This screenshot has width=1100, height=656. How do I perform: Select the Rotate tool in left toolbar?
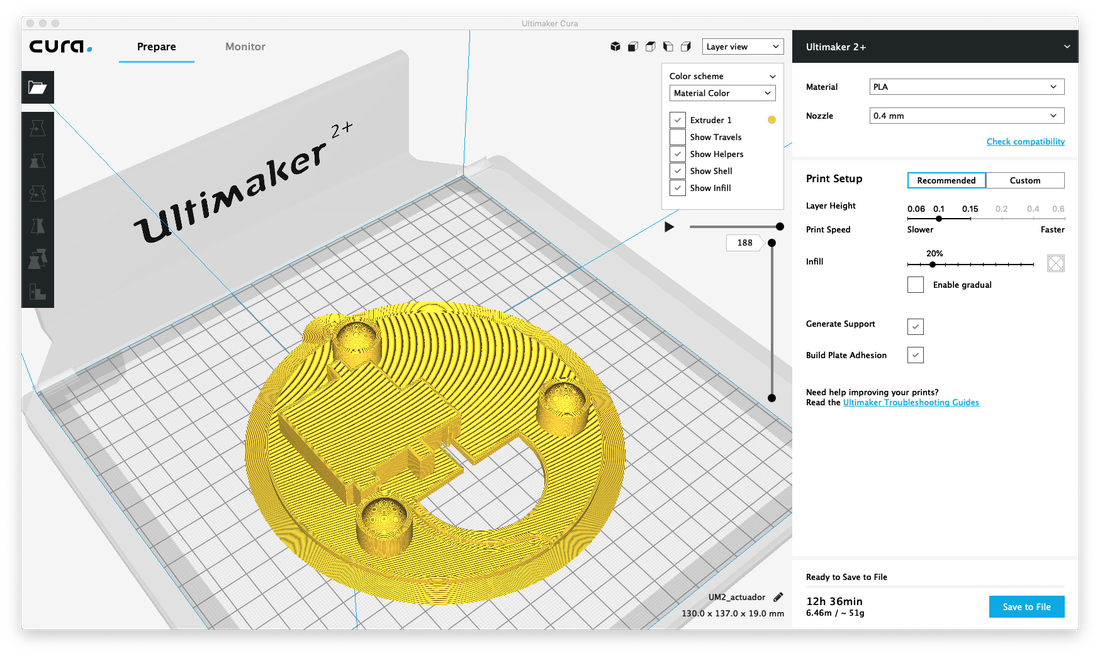pyautogui.click(x=37, y=194)
